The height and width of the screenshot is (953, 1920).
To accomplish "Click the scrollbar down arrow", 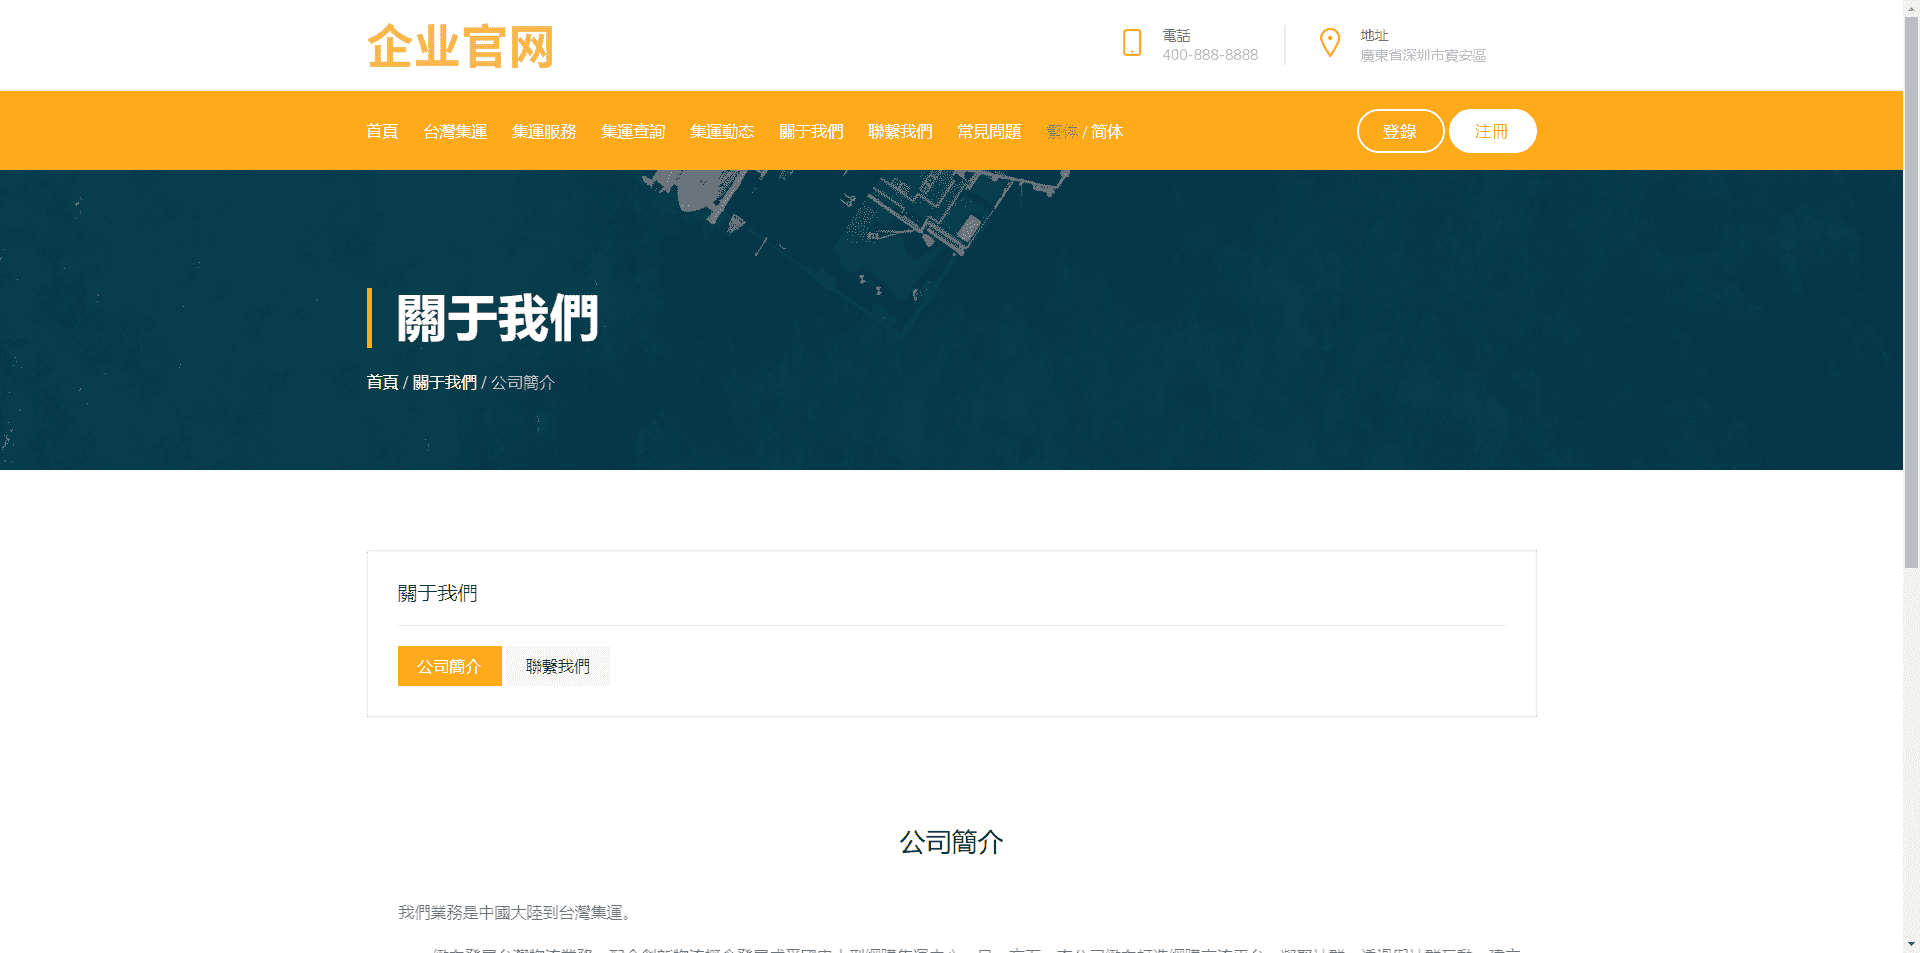I will [1911, 944].
